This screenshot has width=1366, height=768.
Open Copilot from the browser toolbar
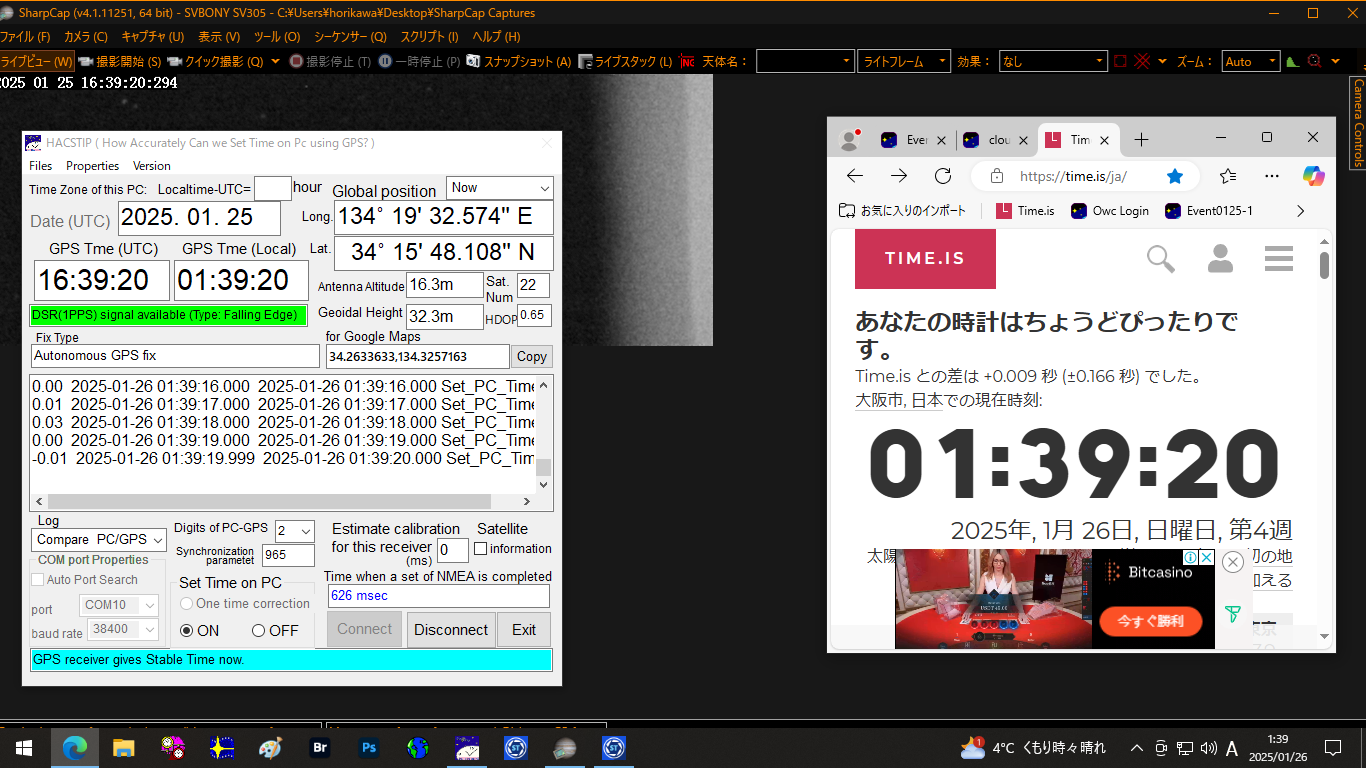(x=1313, y=176)
